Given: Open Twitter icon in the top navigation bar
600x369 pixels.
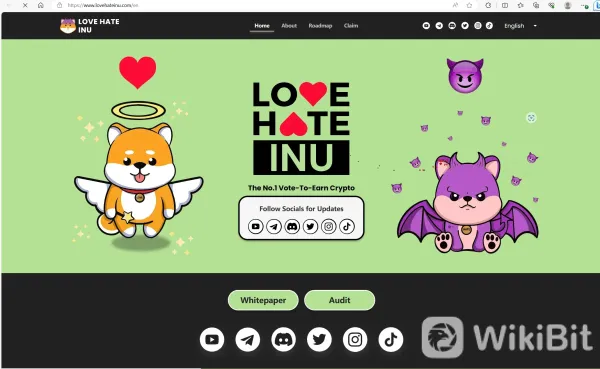Looking at the screenshot, I should 465,26.
